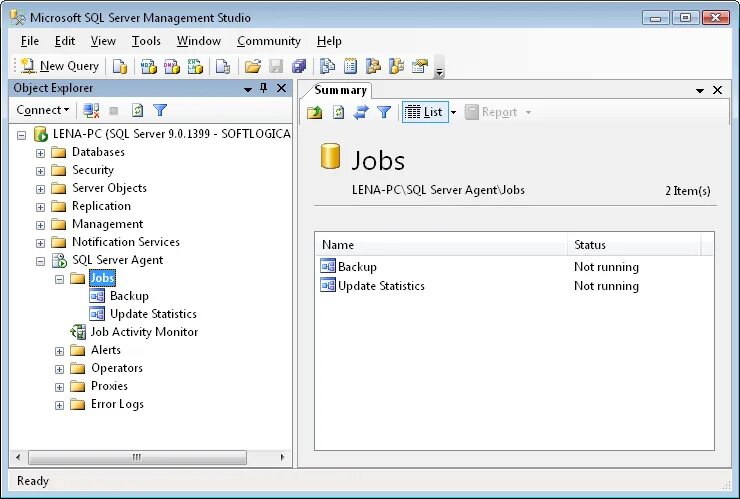Select Job Activity Monitor in tree
The height and width of the screenshot is (499, 740).
tap(144, 332)
